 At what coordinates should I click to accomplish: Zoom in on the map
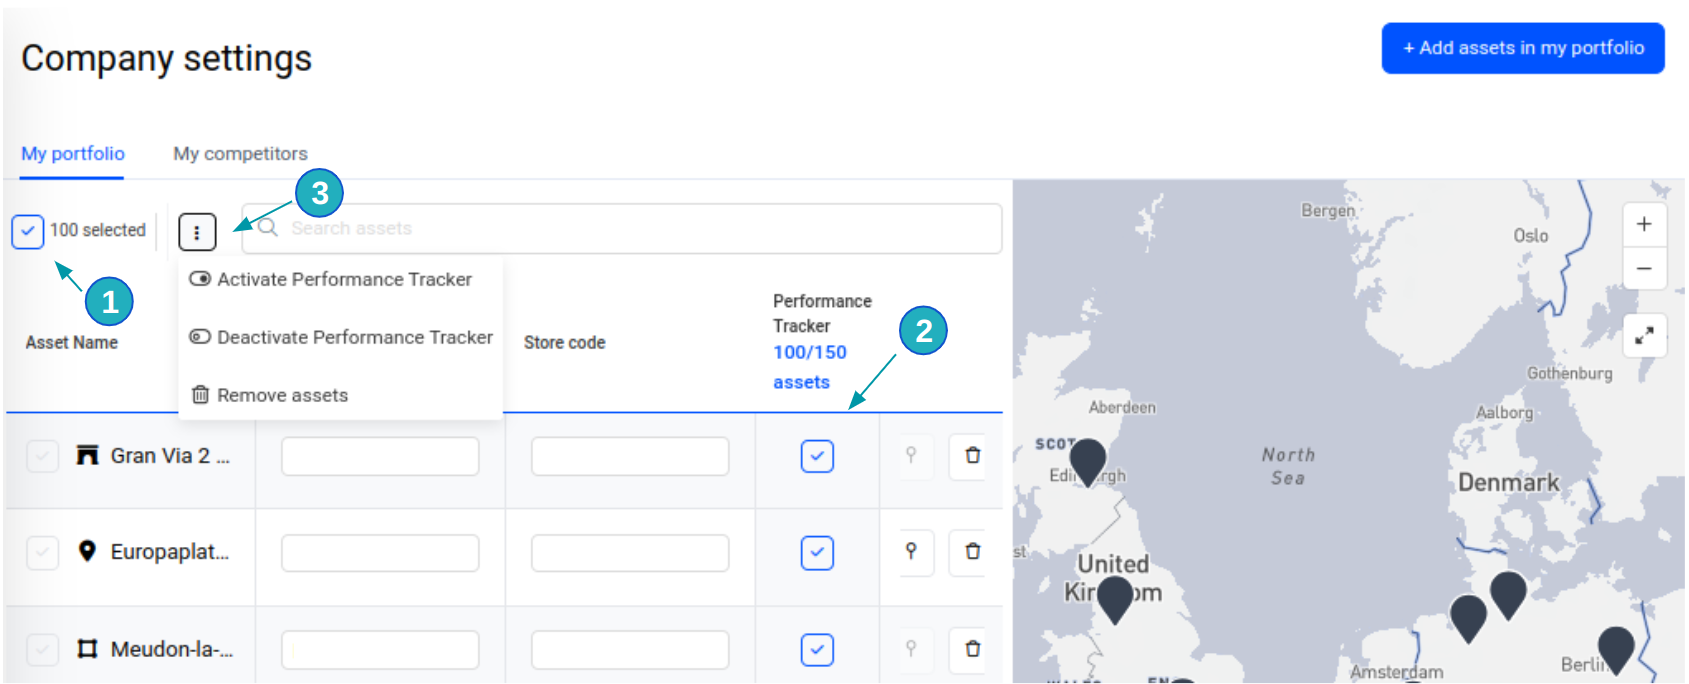1643,225
